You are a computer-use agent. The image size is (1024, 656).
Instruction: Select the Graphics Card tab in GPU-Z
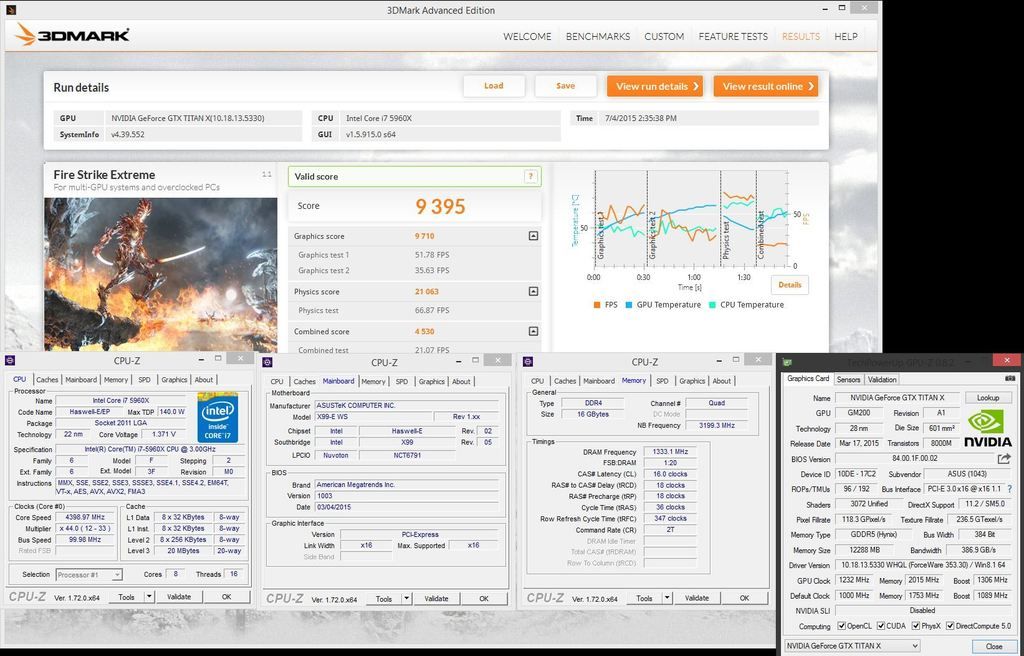tap(808, 378)
